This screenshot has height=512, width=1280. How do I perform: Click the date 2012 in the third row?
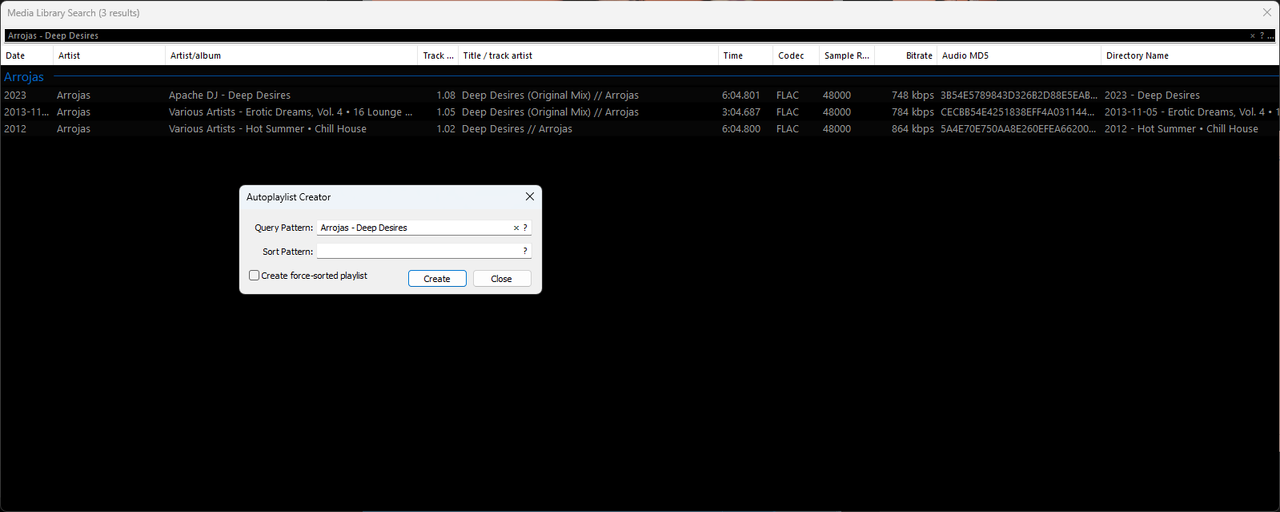(15, 129)
